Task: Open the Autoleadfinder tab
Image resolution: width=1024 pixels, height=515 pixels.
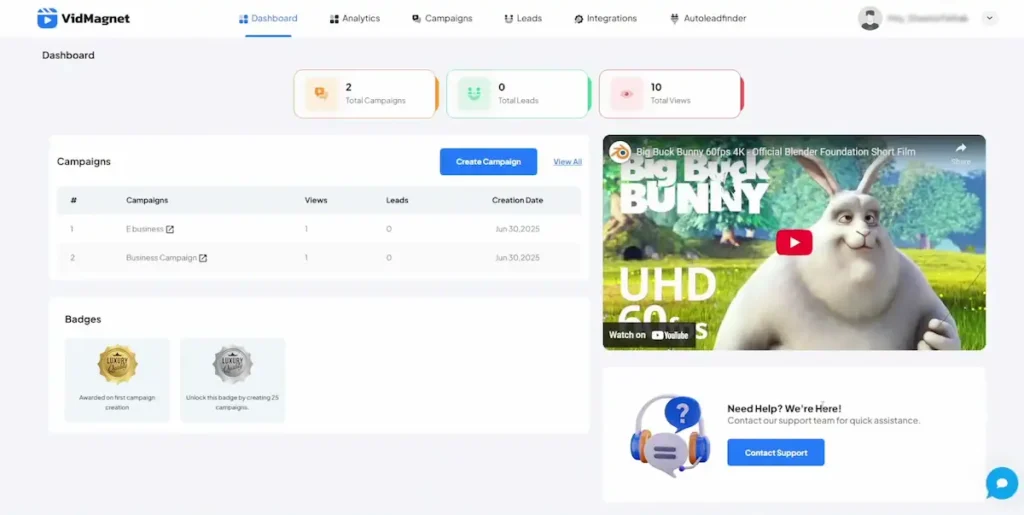Action: coord(709,18)
